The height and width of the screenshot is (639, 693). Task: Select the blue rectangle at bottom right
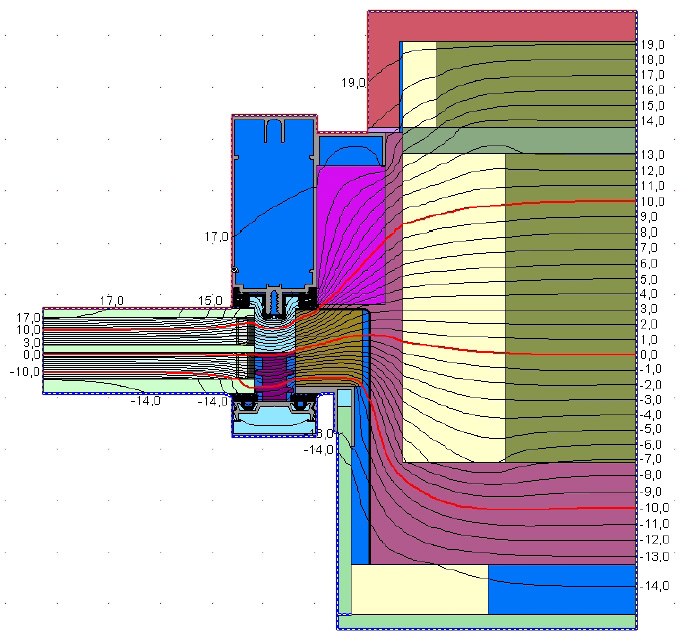(x=560, y=589)
